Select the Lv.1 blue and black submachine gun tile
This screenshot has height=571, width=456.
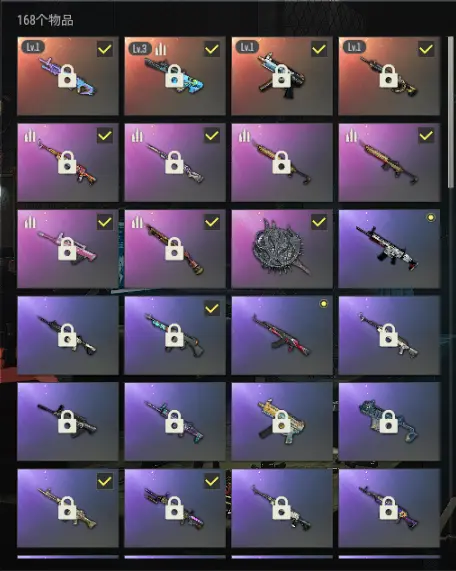[x=282, y=76]
